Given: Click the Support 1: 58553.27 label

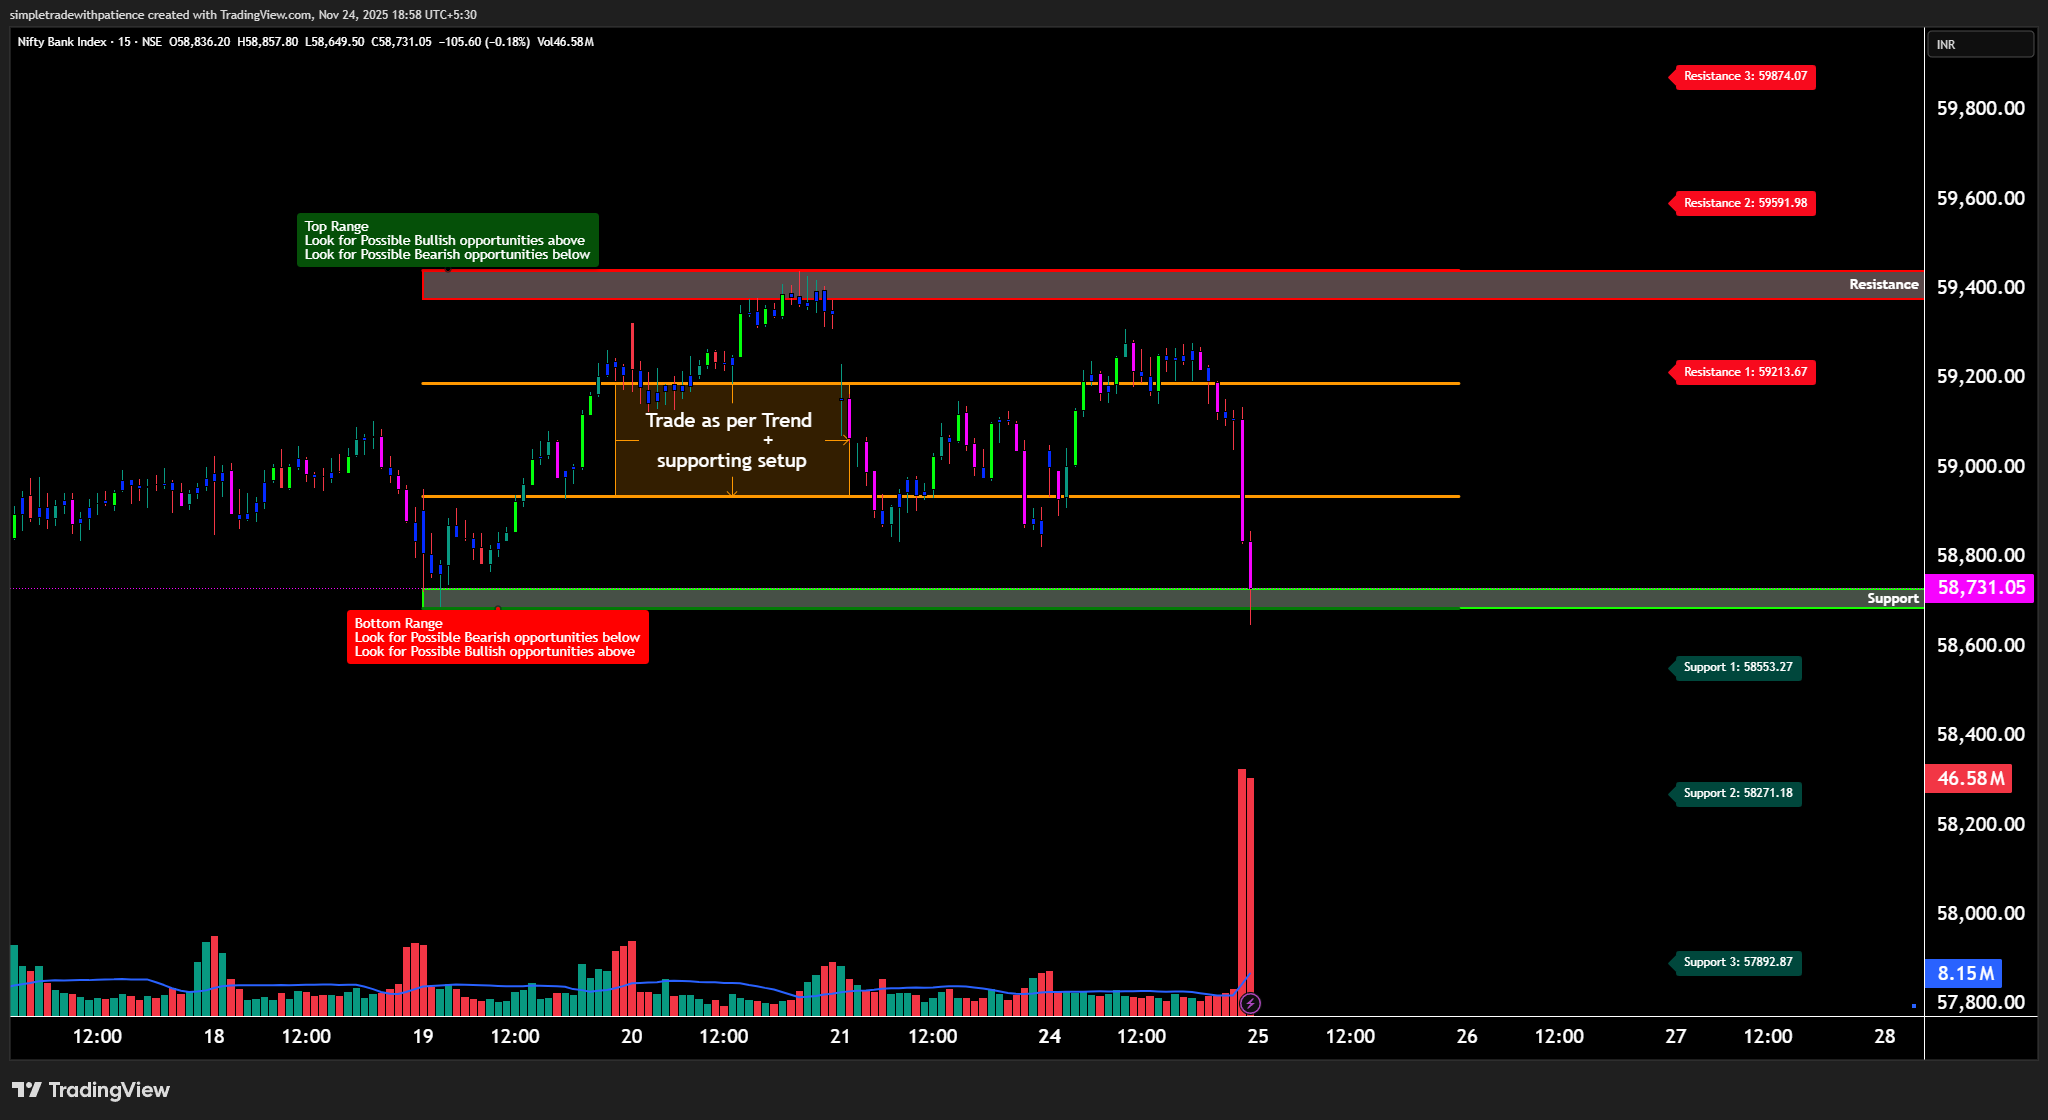Looking at the screenshot, I should 1737,667.
